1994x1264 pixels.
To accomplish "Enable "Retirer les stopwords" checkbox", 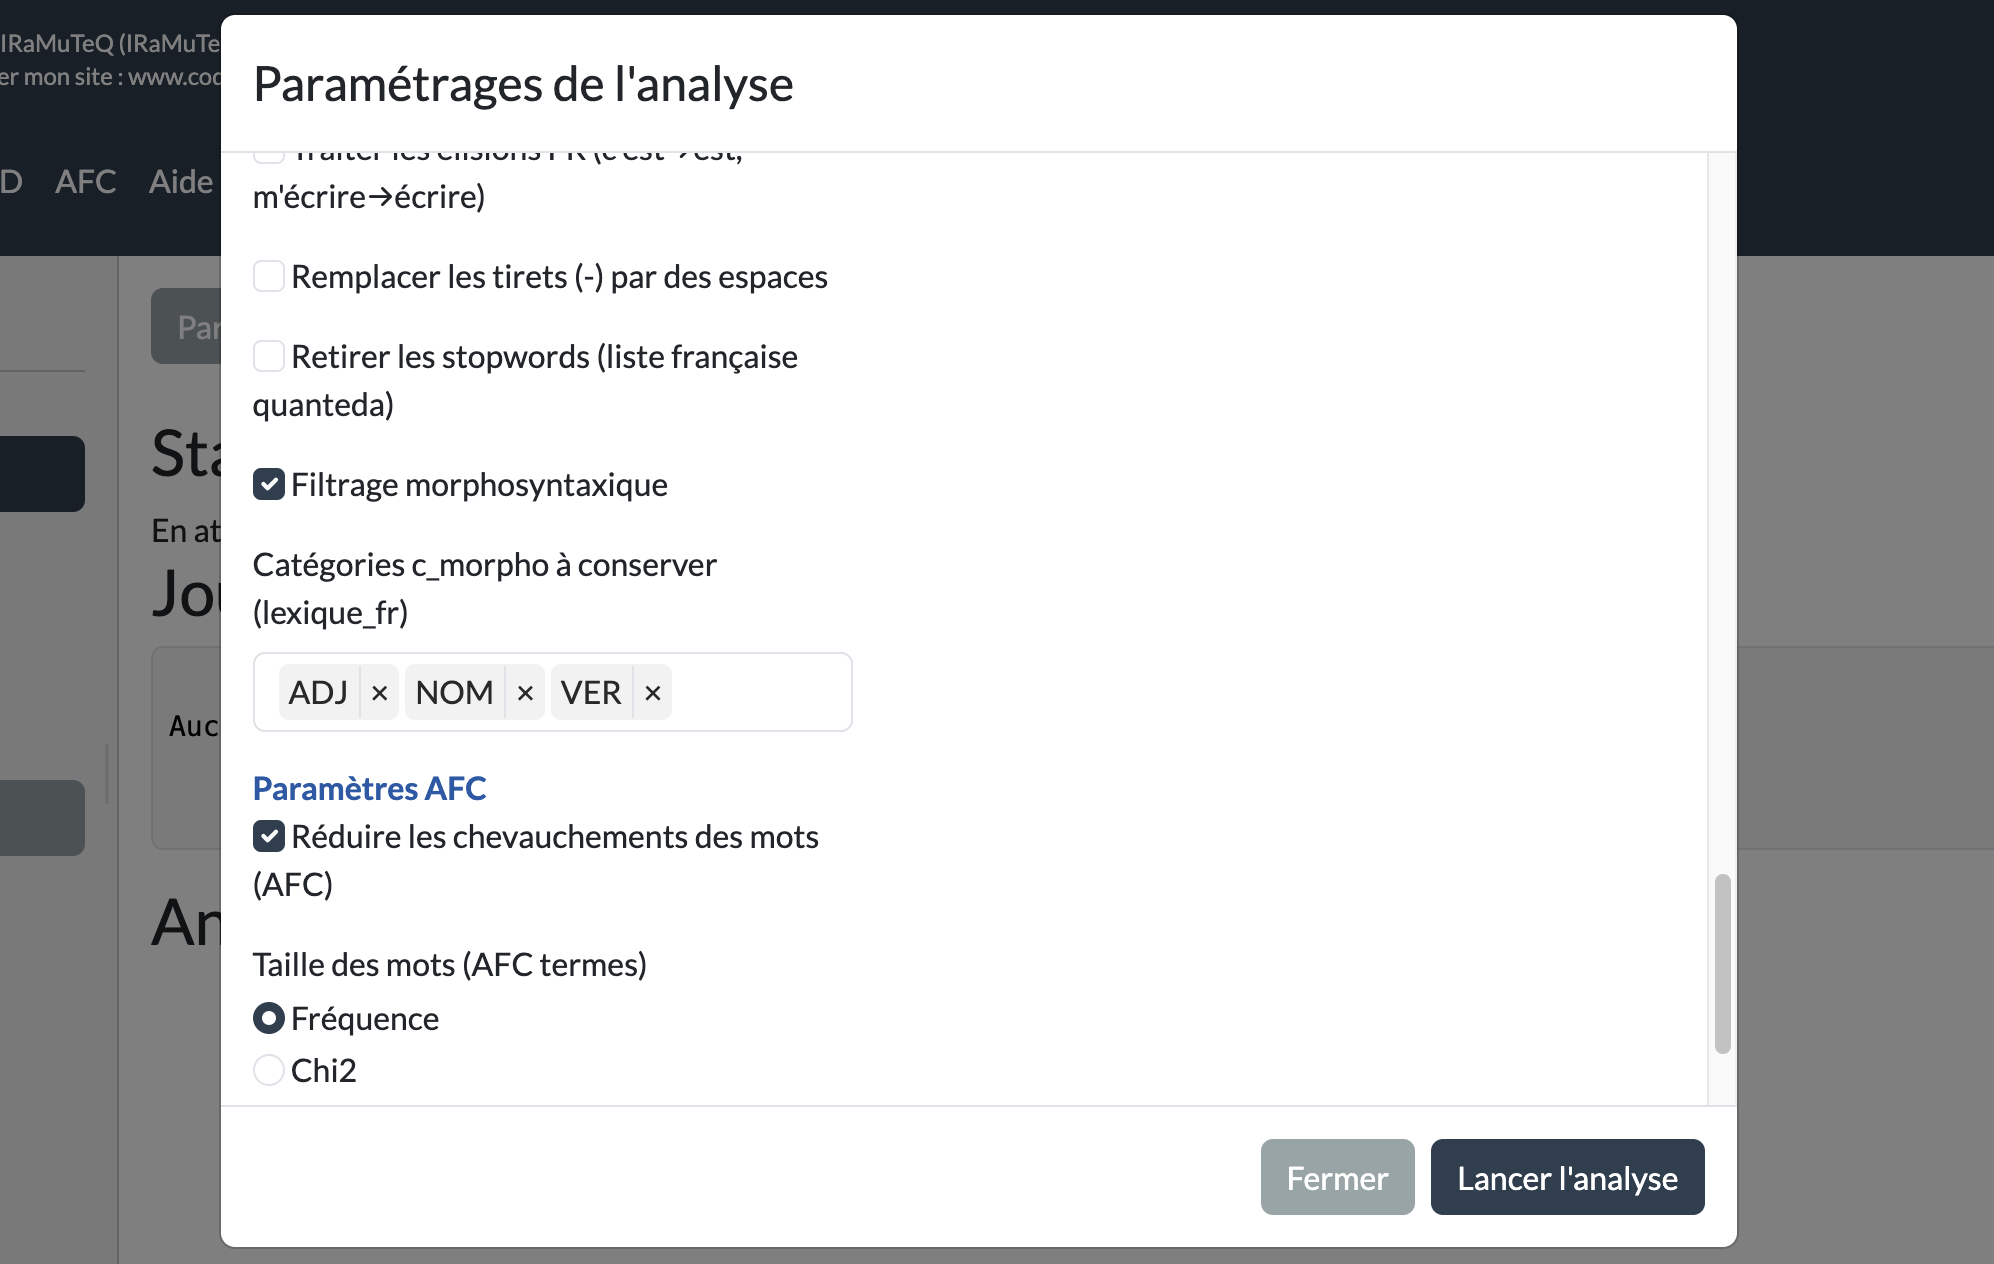I will click(x=269, y=356).
